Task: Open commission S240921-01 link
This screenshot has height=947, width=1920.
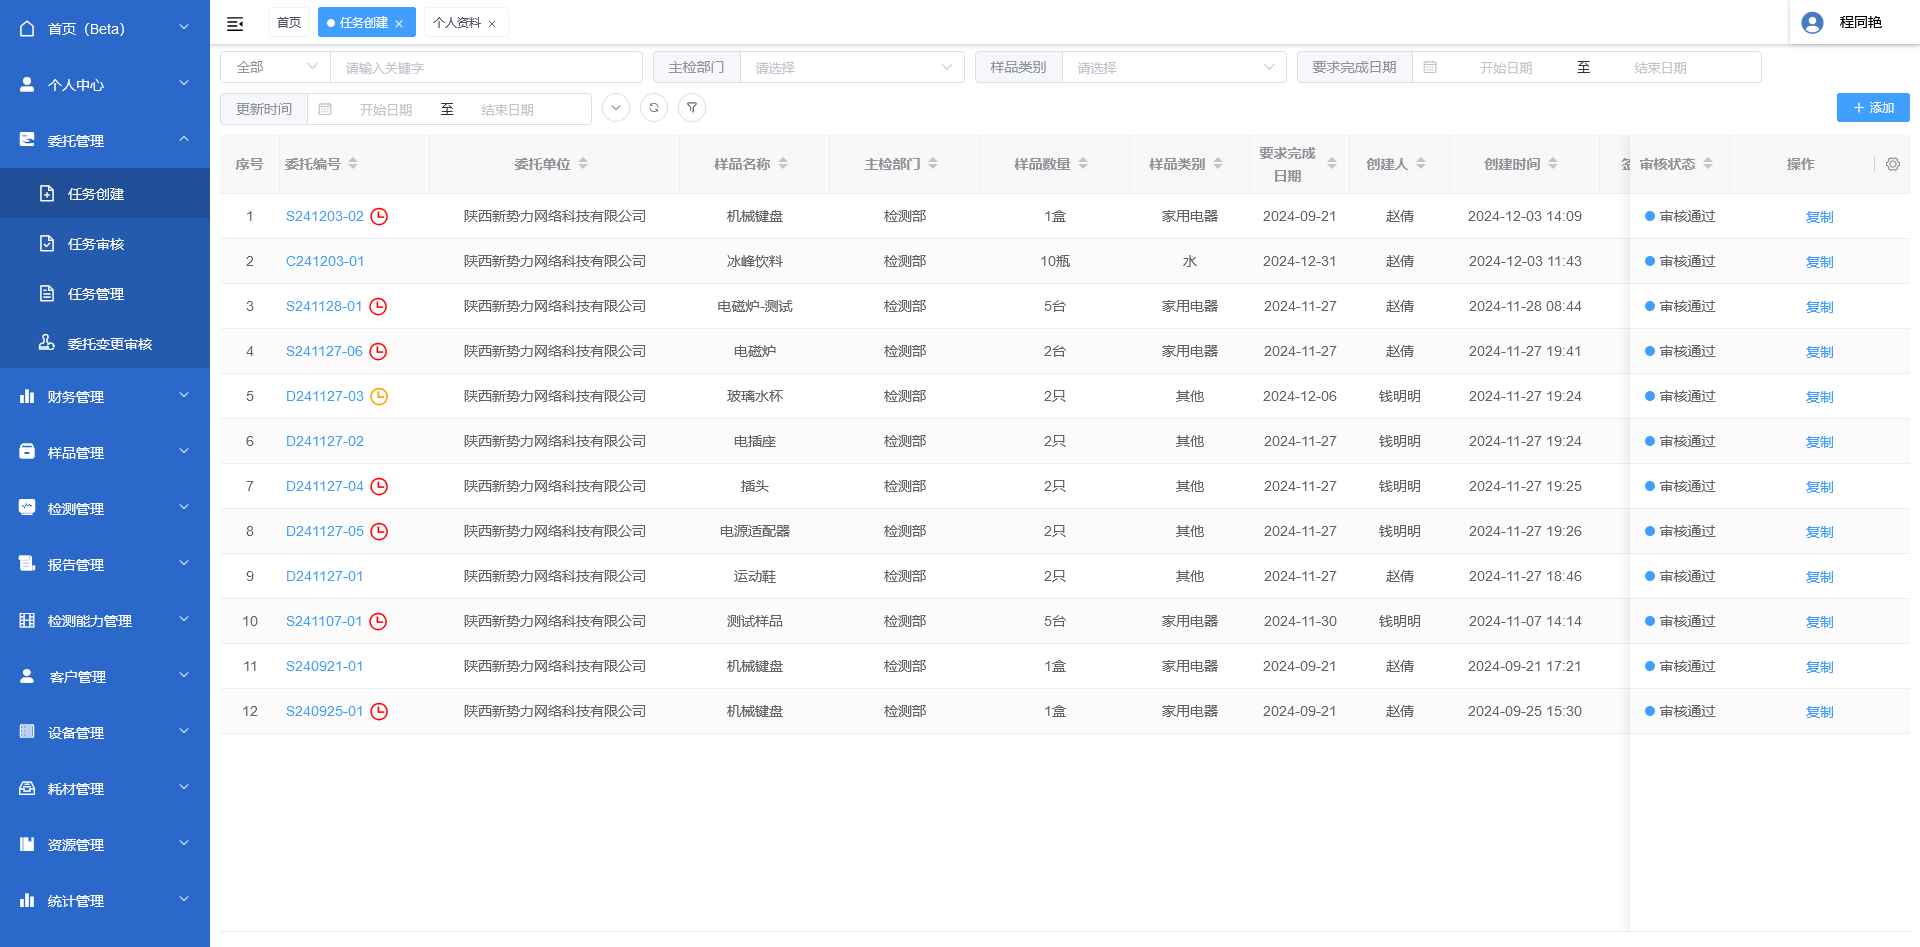Action: pyautogui.click(x=325, y=666)
